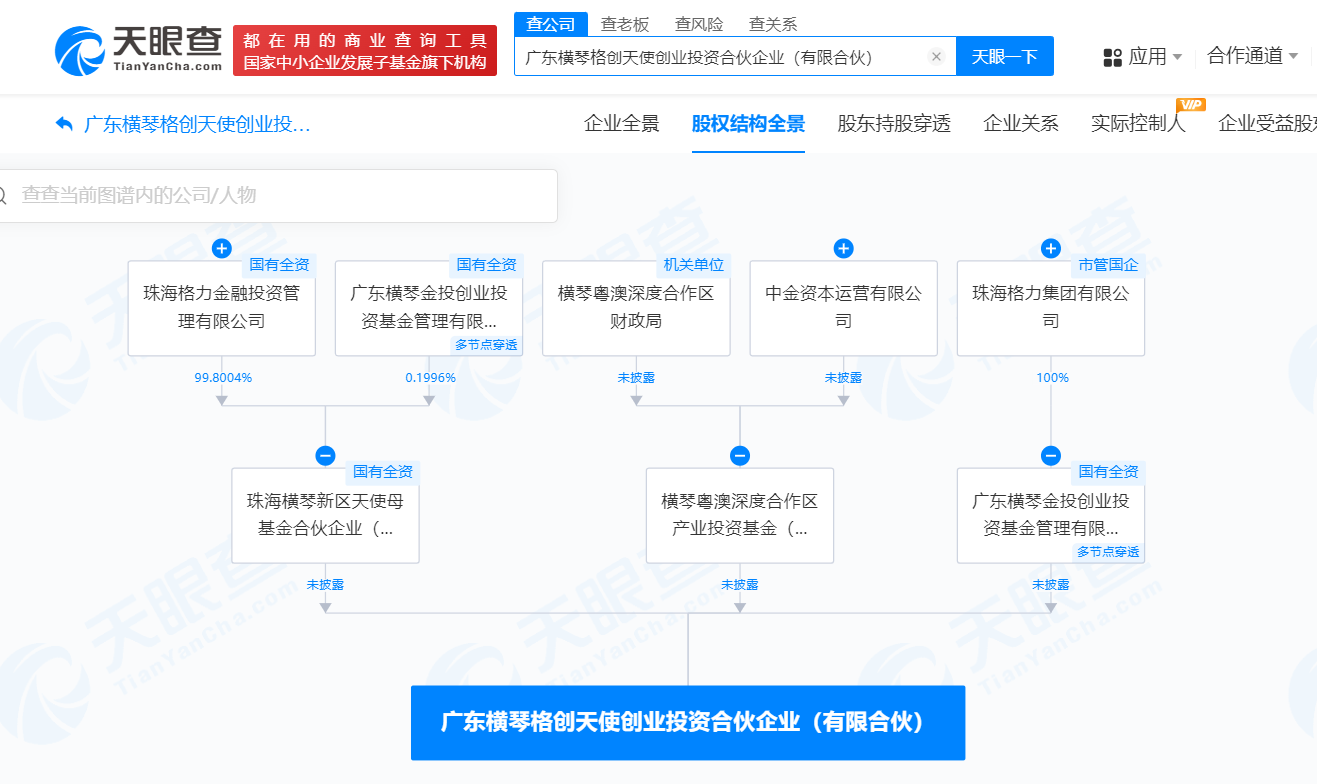The image size is (1317, 784).
Task: Clear the search box with X icon
Action: click(x=936, y=57)
